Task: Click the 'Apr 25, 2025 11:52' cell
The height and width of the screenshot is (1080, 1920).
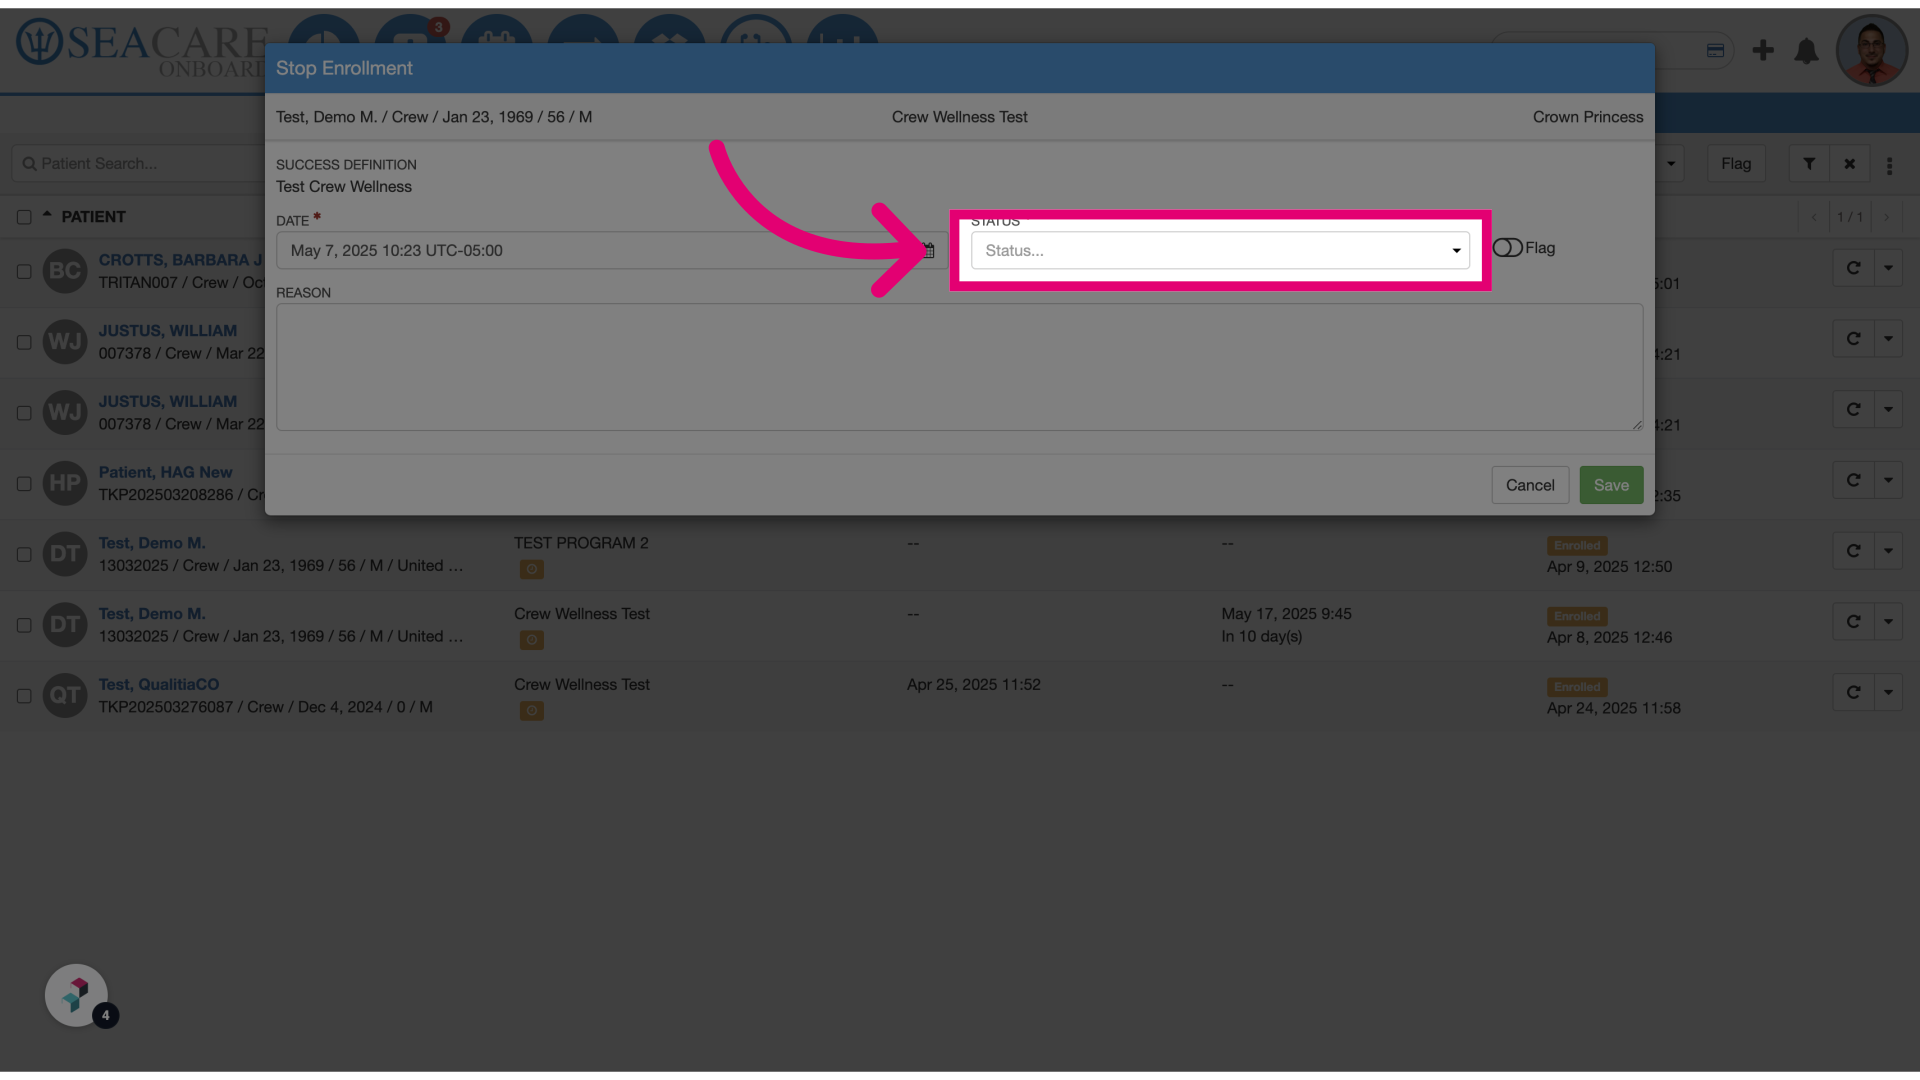Action: tap(973, 684)
